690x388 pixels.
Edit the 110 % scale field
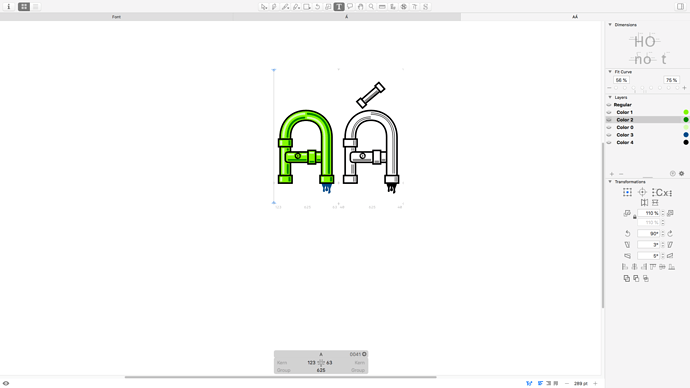[x=649, y=213]
